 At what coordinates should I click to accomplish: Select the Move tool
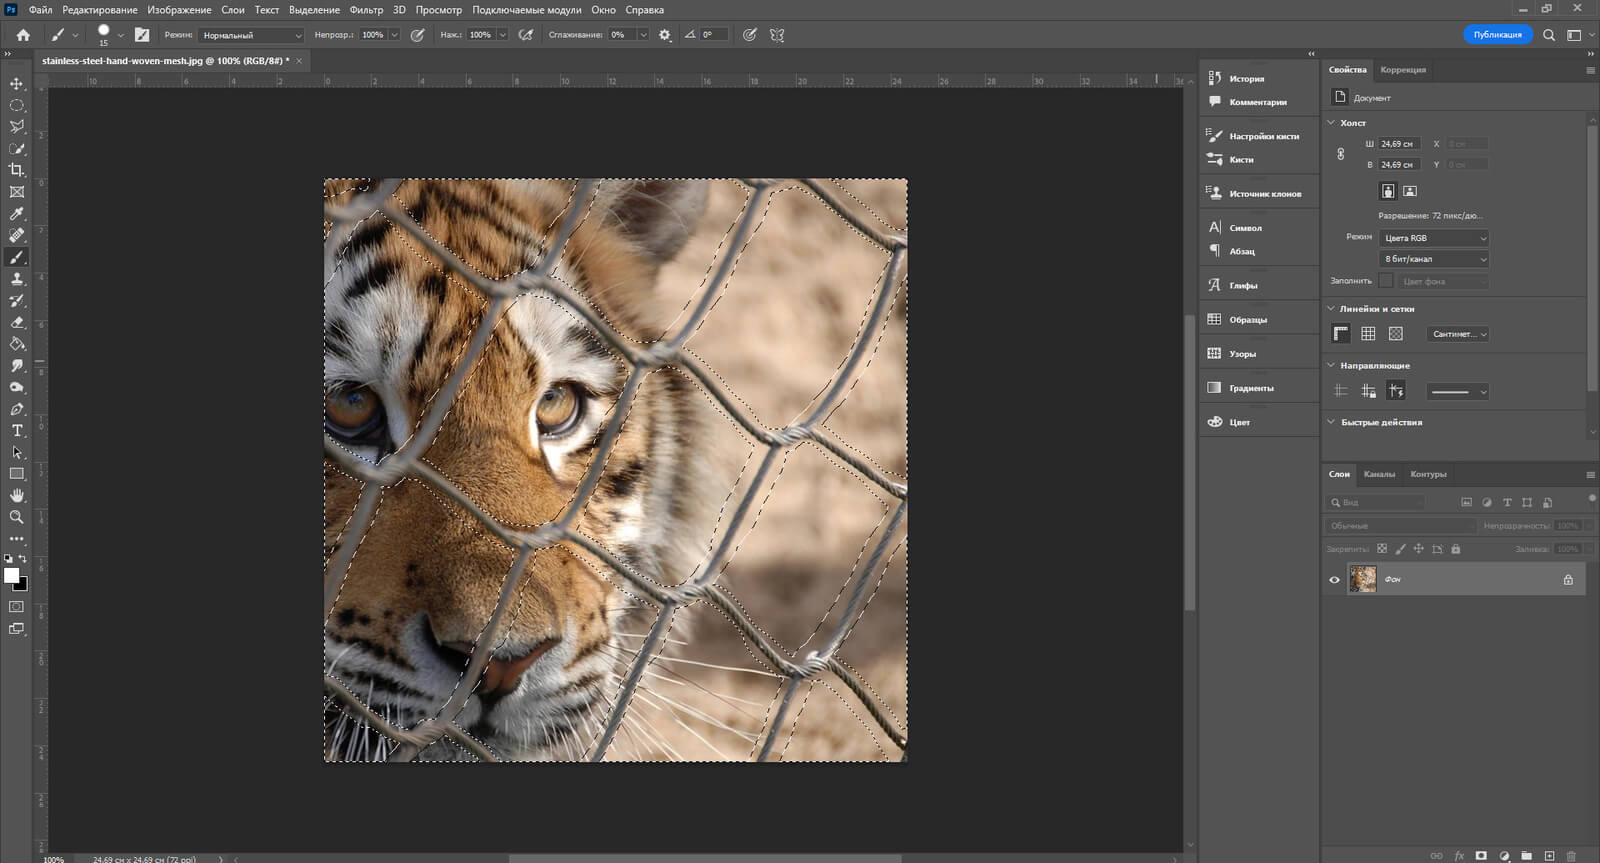tap(17, 84)
